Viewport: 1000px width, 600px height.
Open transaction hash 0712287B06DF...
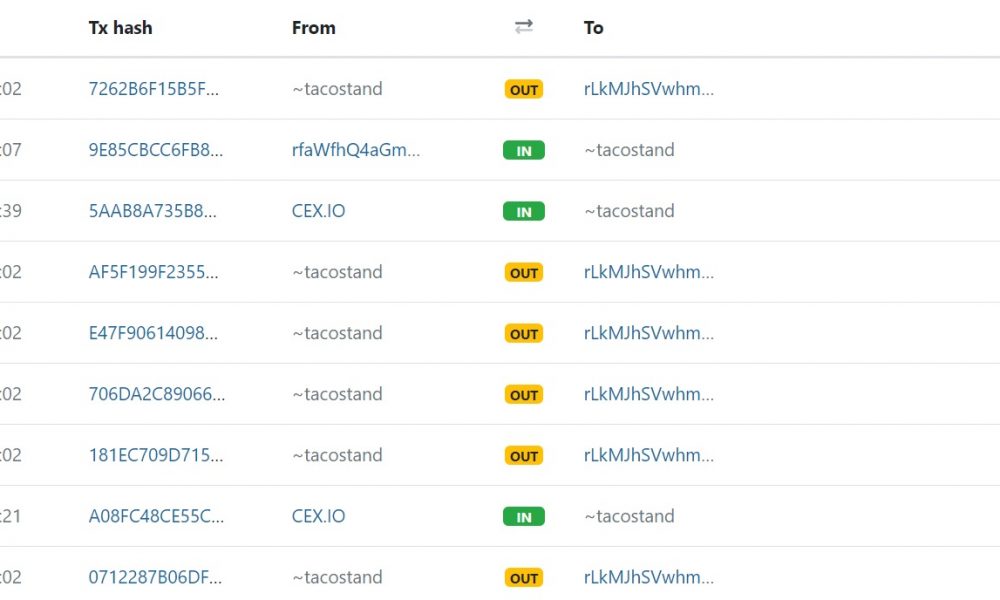tap(155, 578)
